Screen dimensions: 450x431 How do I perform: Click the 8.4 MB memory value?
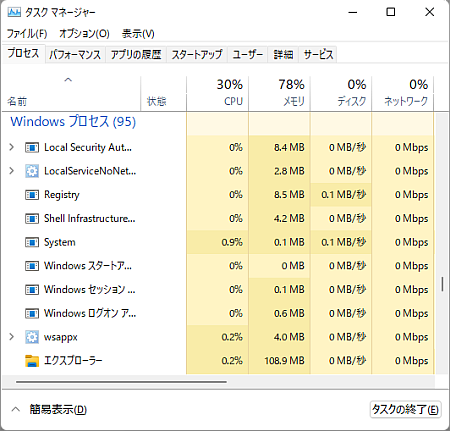[289, 147]
